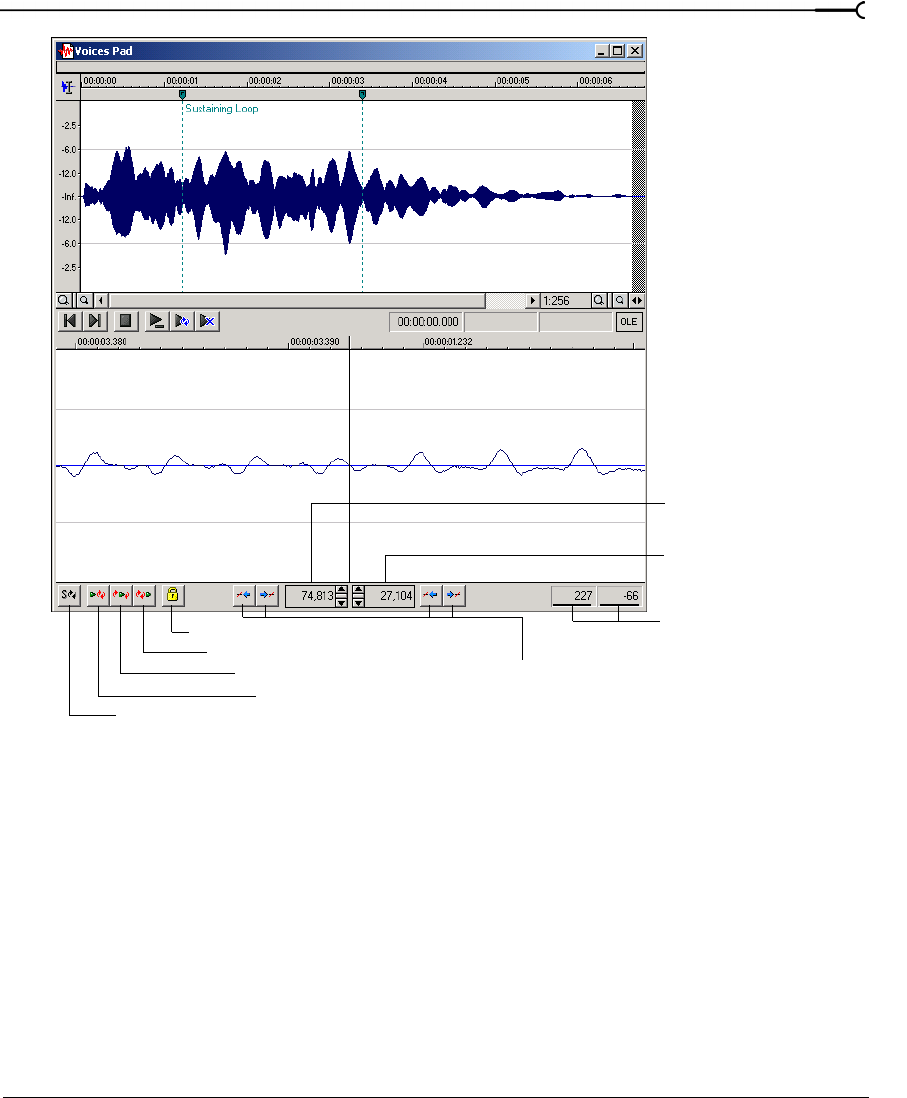The height and width of the screenshot is (1098, 907).
Task: Click the leftmost time zoom magnifier icon
Action: tap(64, 300)
